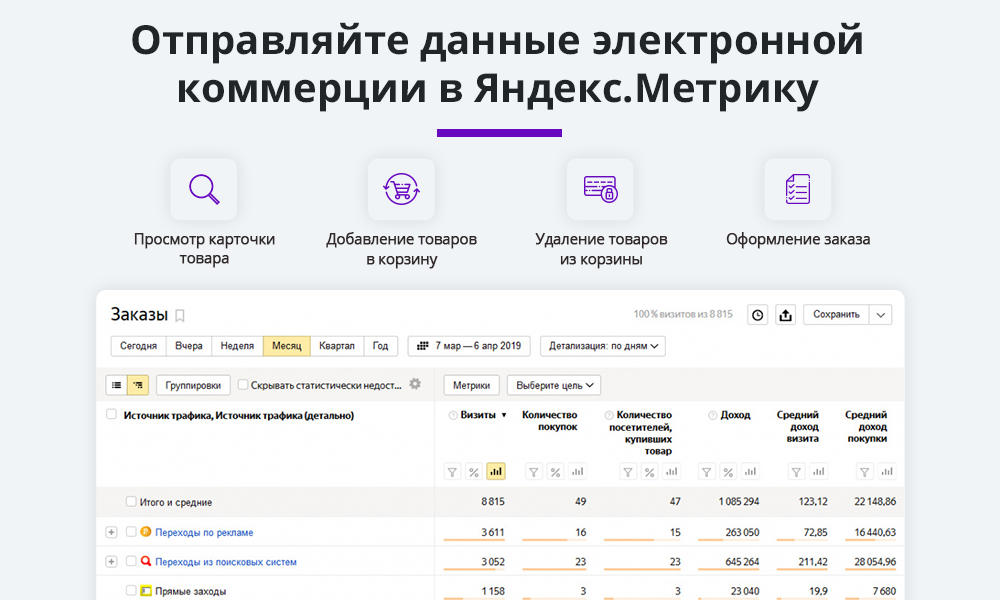The image size is (1000, 600).
Task: Select the tree view icon
Action: pyautogui.click(x=138, y=385)
